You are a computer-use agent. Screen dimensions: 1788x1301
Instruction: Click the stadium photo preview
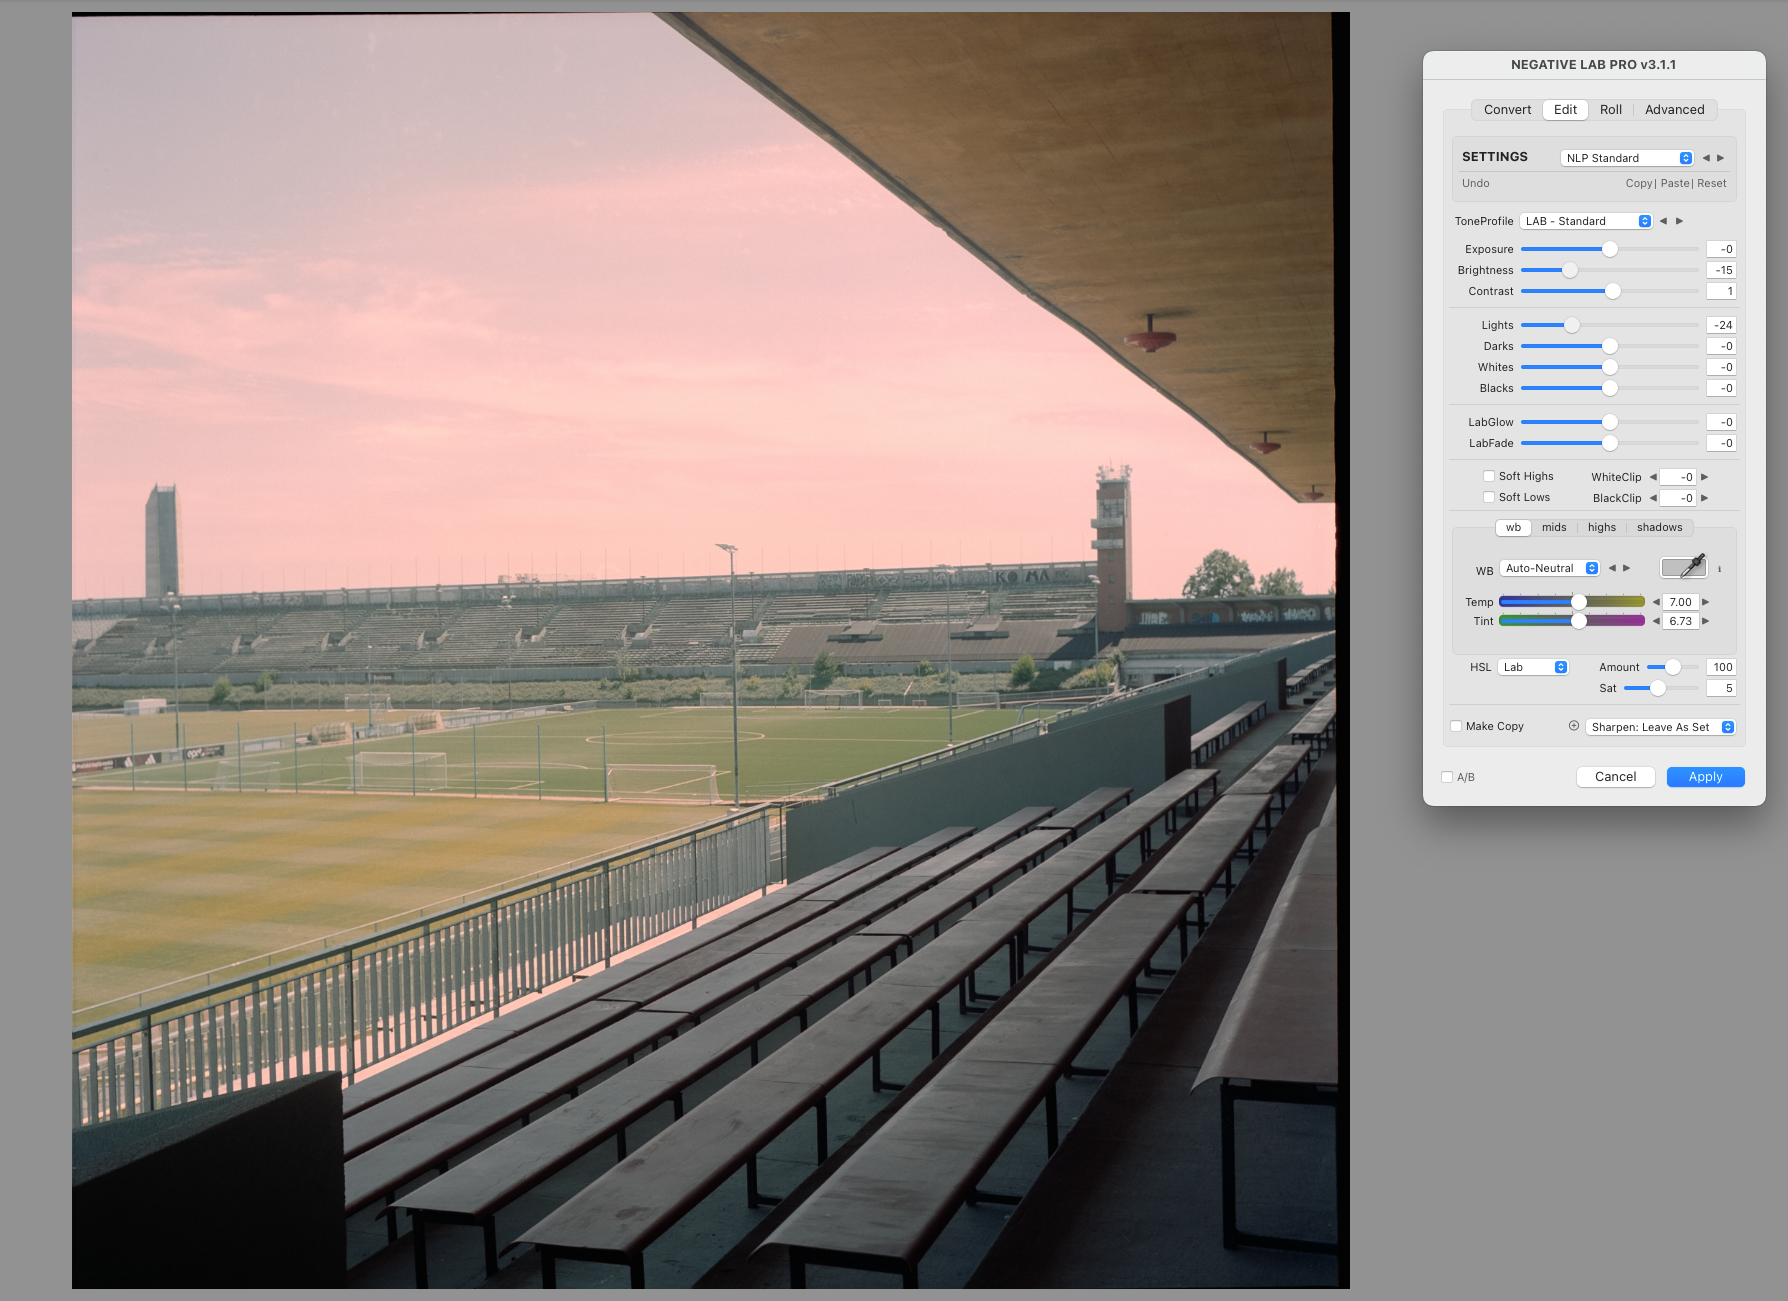coord(711,650)
